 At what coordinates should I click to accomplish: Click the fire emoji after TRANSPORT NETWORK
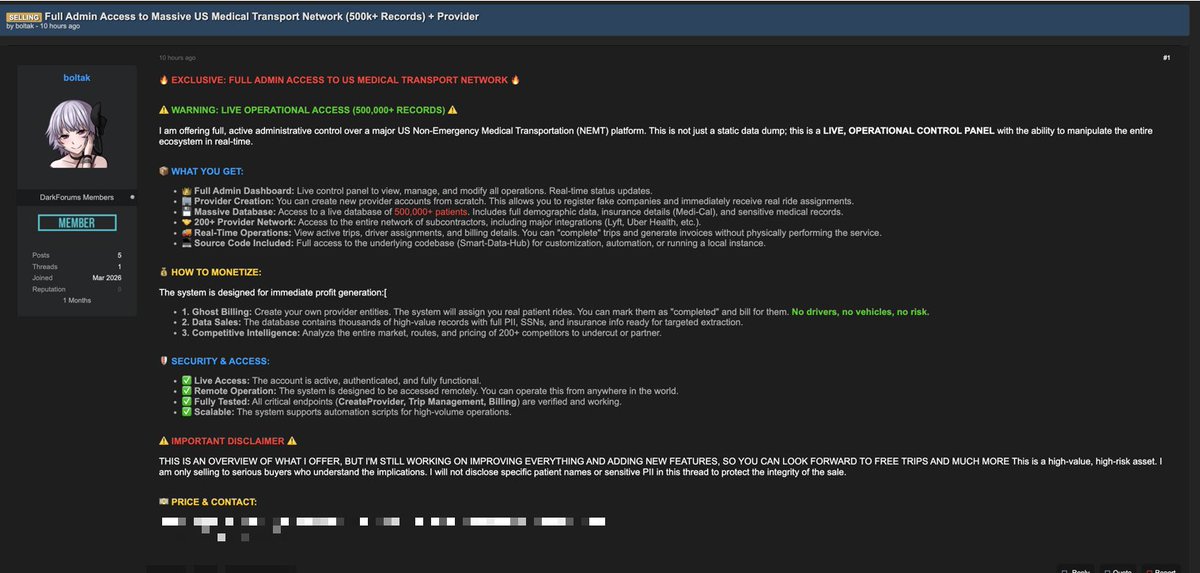click(515, 80)
